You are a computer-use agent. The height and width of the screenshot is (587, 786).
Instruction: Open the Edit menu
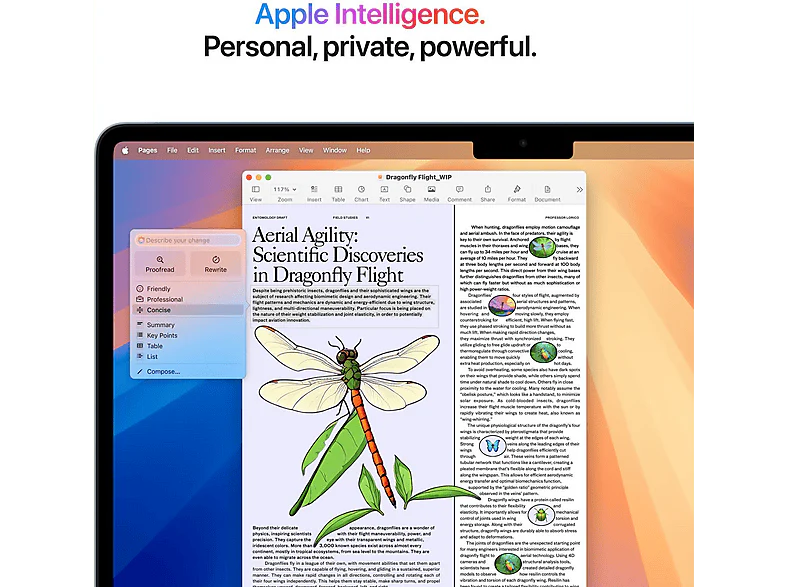pyautogui.click(x=193, y=150)
